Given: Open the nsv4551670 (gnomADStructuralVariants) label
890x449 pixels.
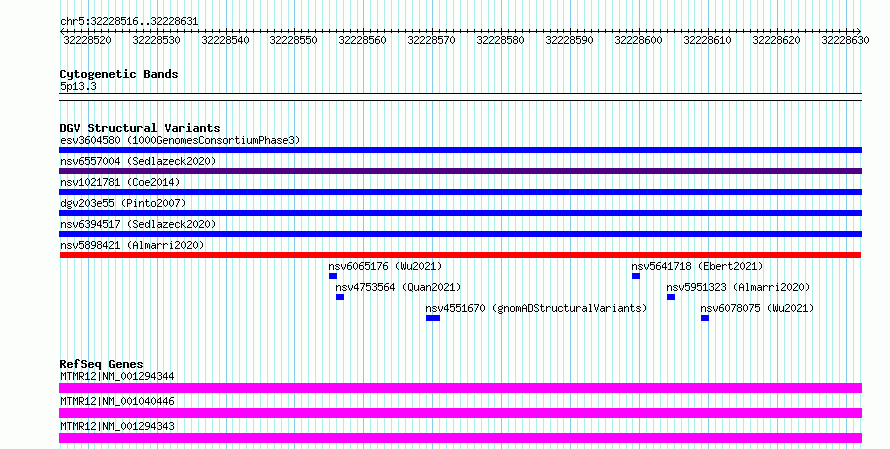Looking at the screenshot, I should (x=536, y=308).
